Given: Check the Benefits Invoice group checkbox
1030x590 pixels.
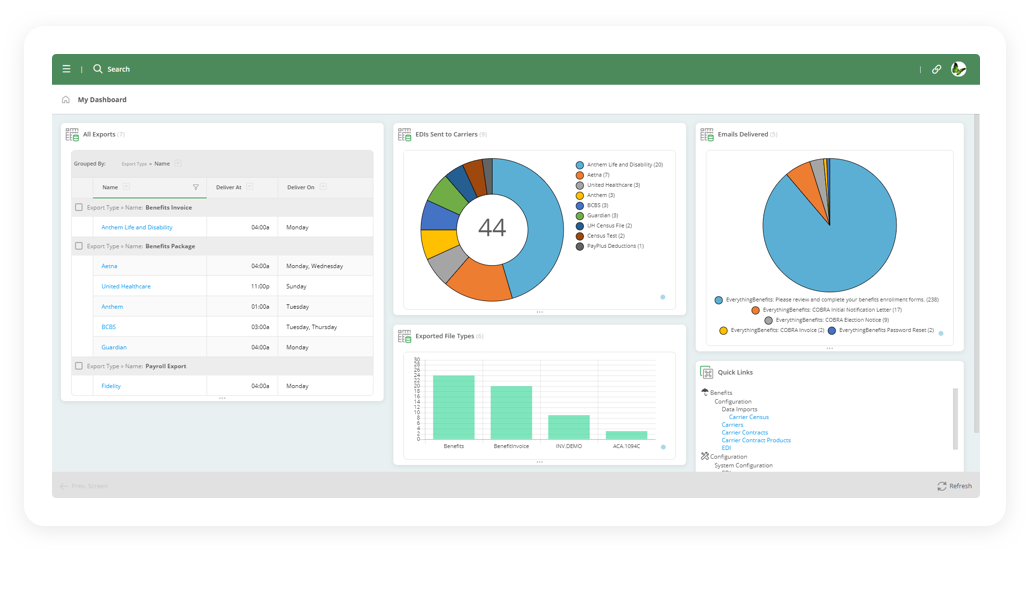Looking at the screenshot, I should (78, 207).
